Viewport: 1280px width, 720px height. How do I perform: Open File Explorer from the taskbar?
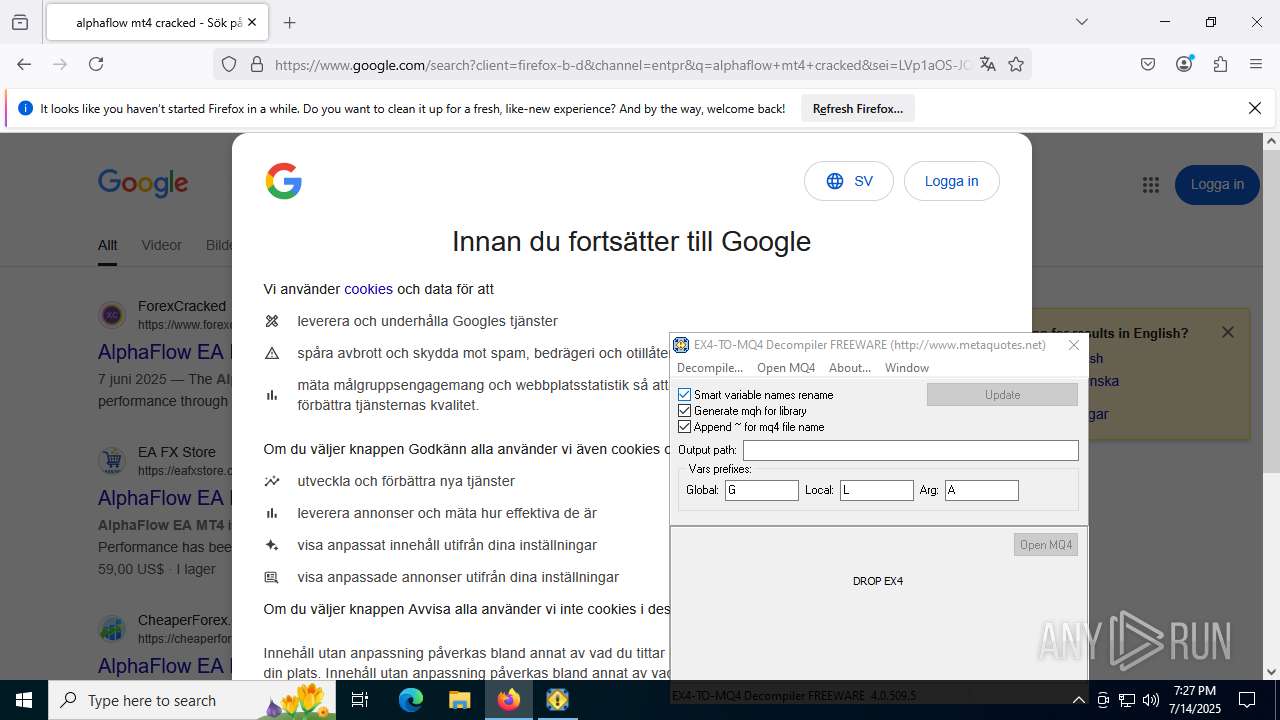[459, 700]
